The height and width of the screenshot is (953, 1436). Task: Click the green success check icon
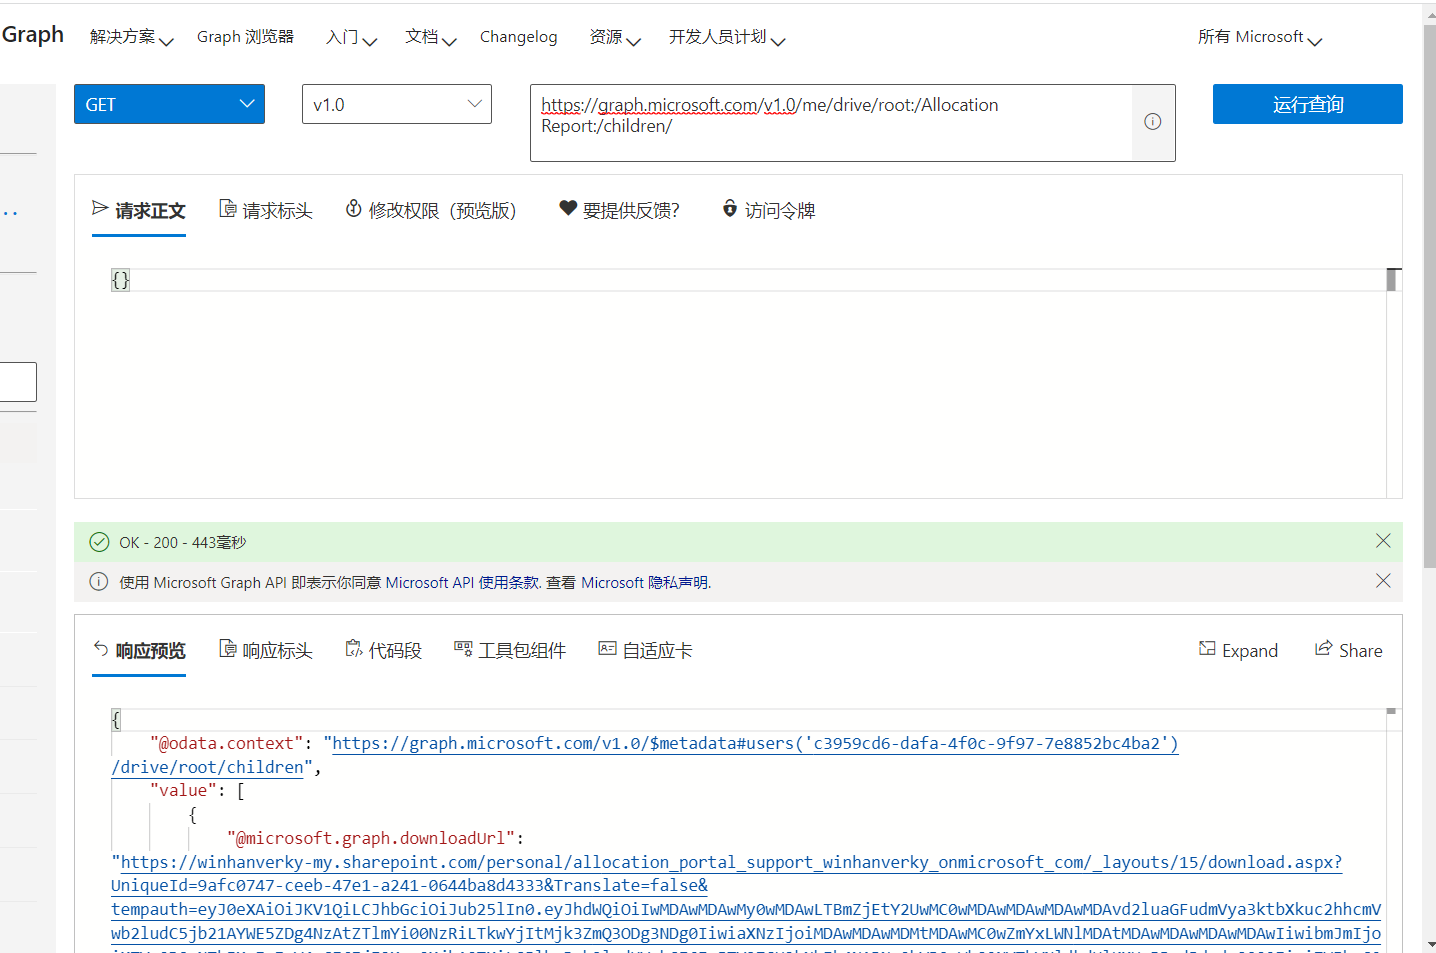click(x=99, y=542)
